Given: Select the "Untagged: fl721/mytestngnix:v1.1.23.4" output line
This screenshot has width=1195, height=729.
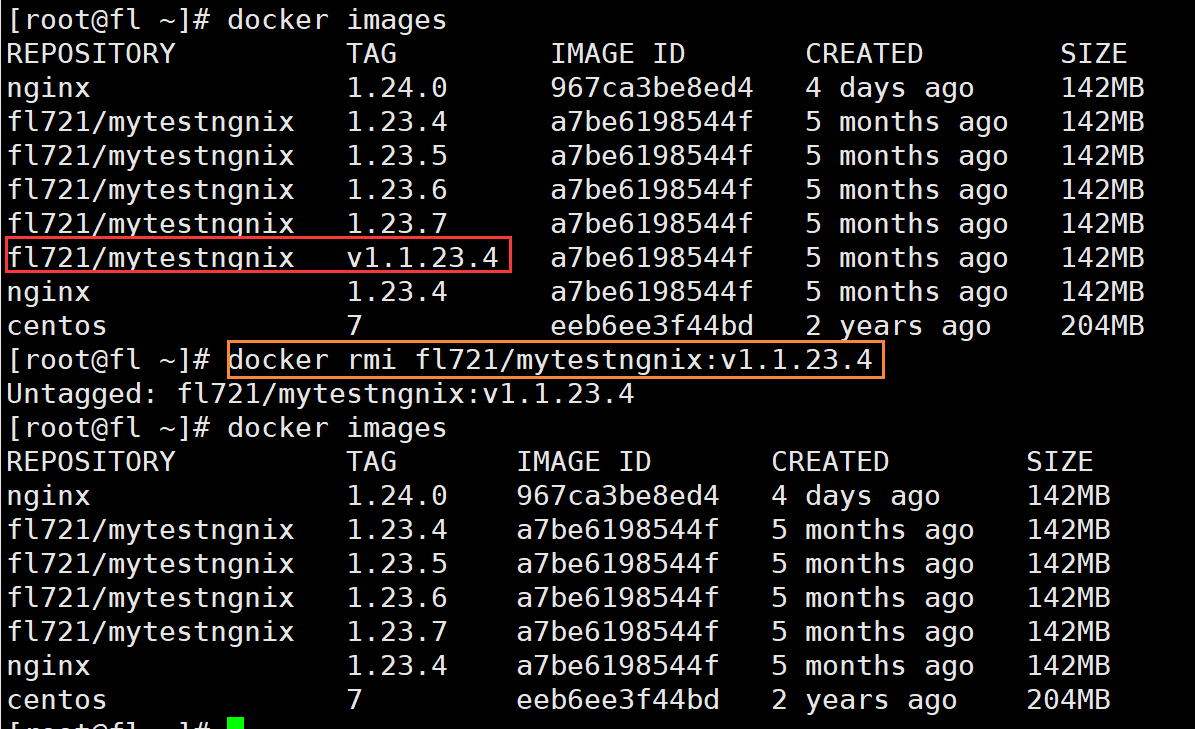Looking at the screenshot, I should (x=320, y=394).
